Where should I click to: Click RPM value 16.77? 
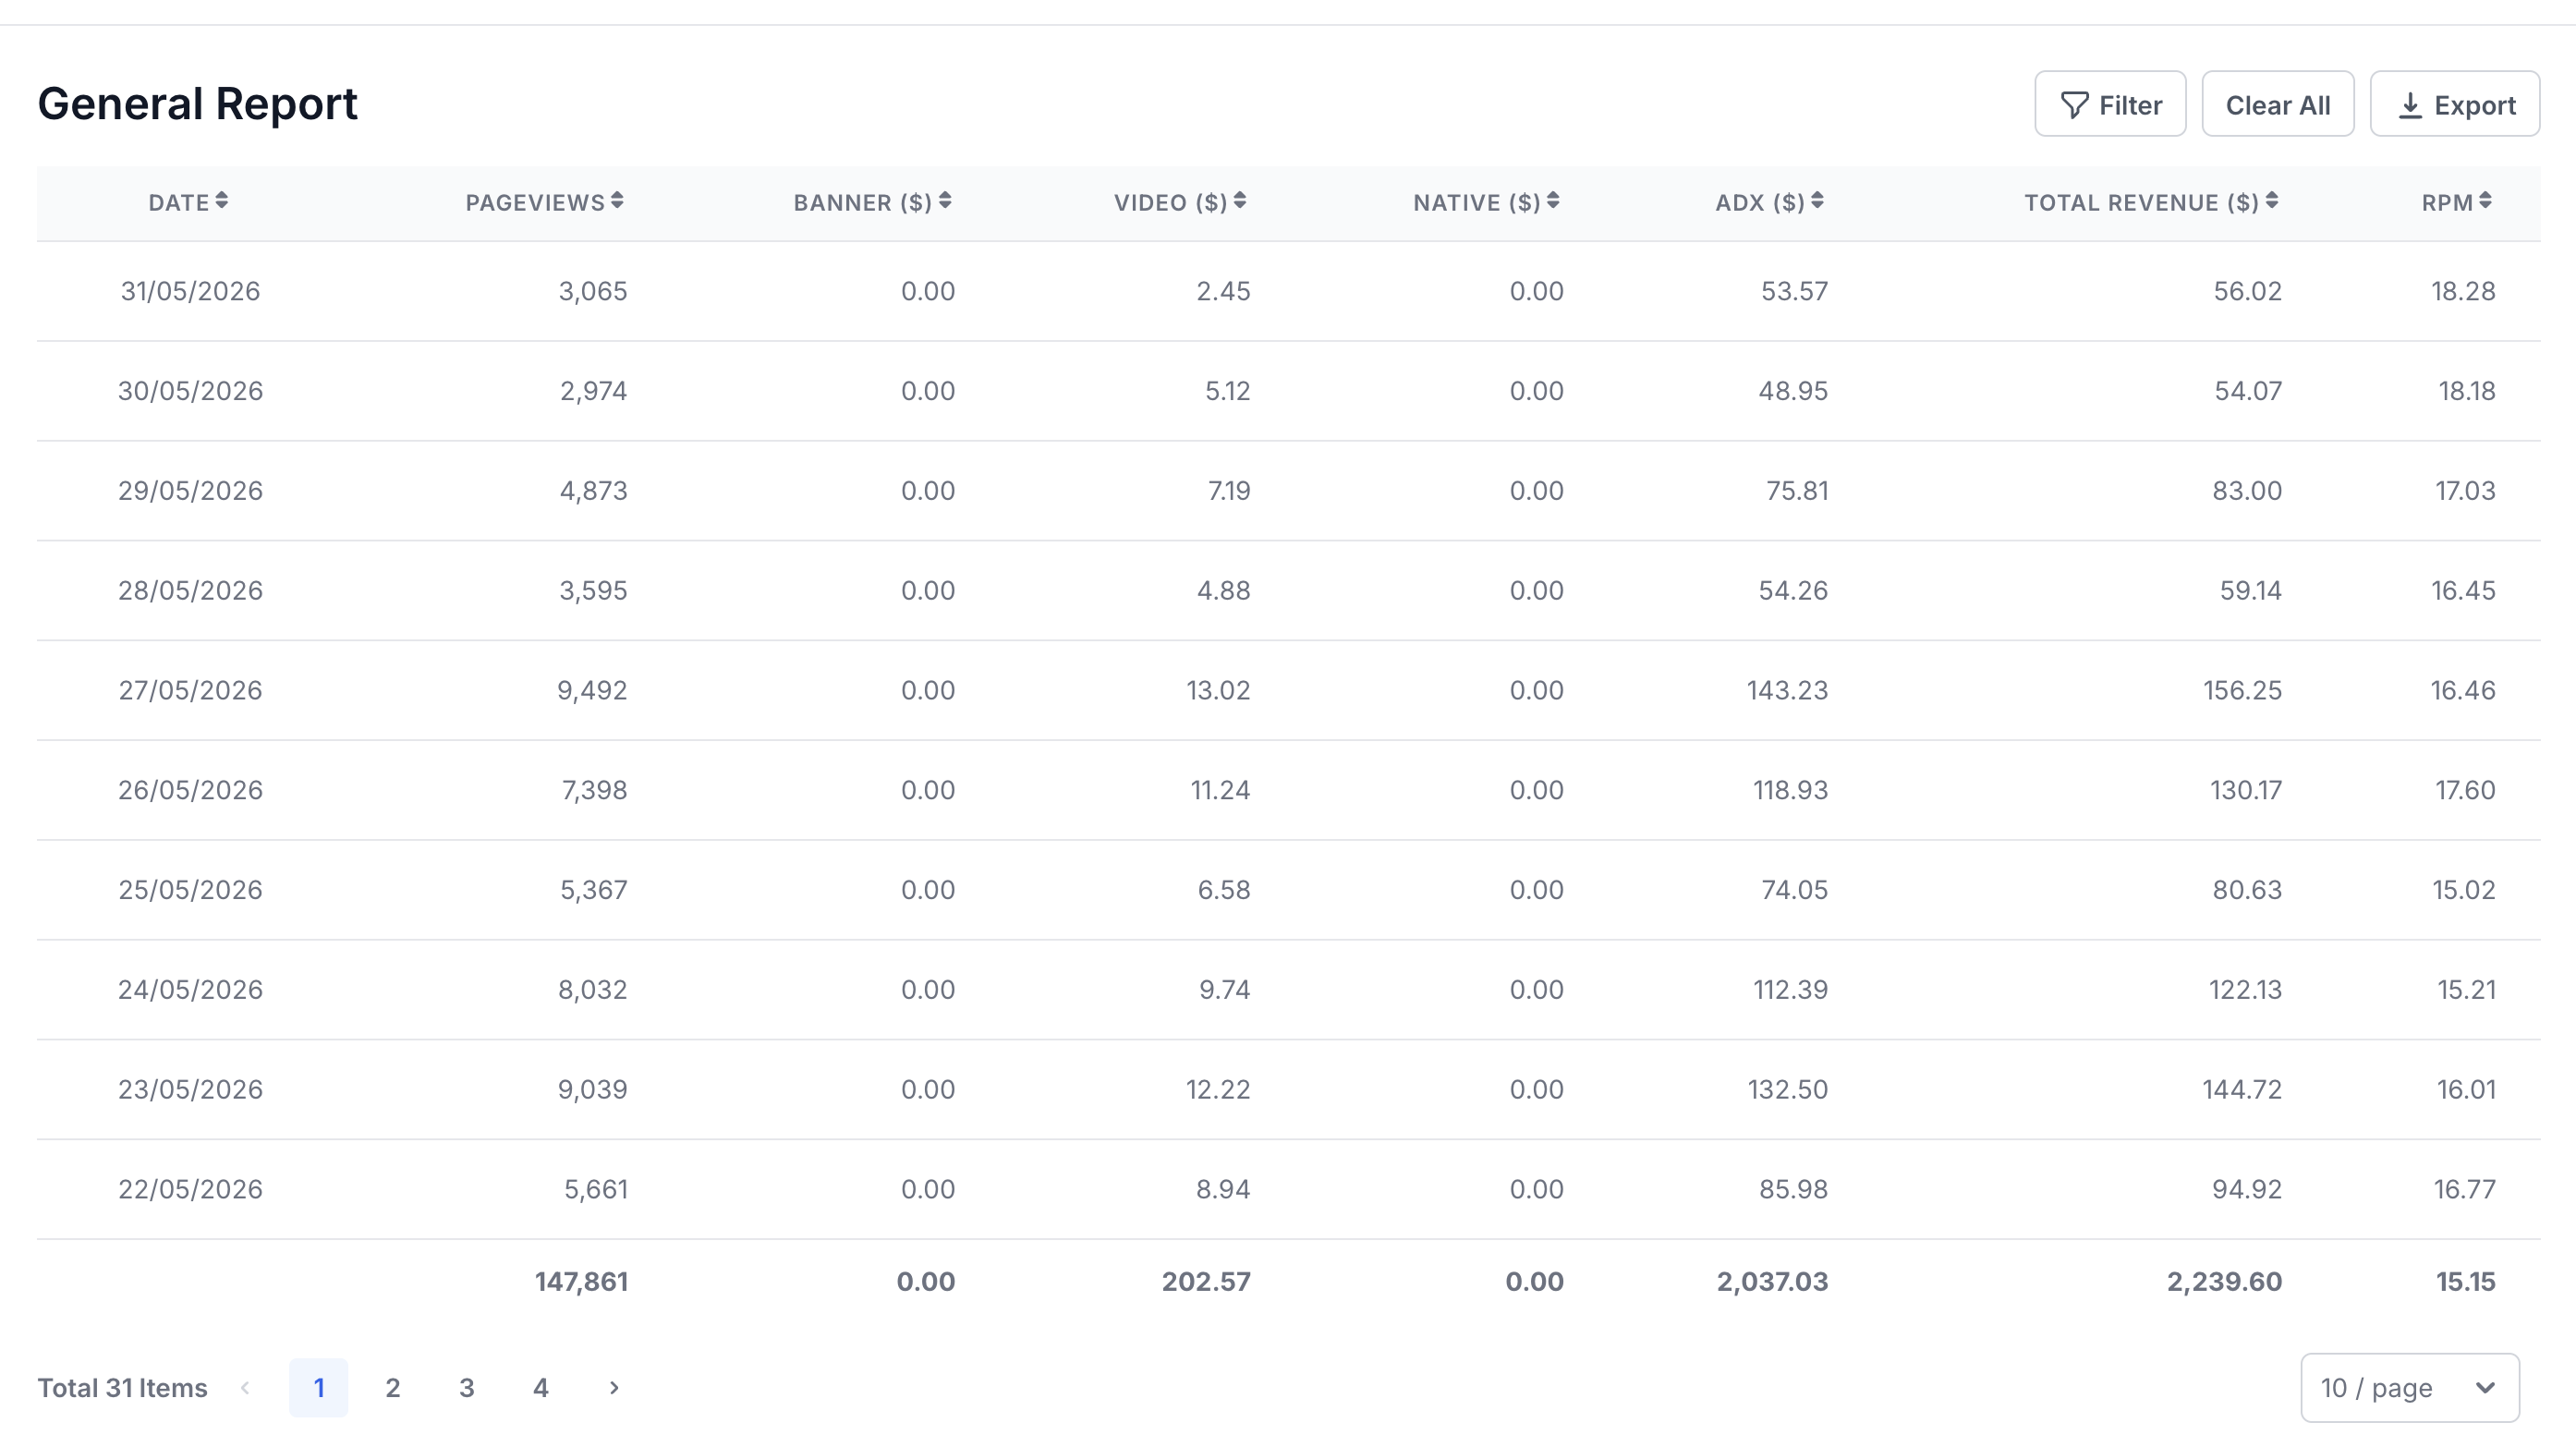(x=2464, y=1190)
